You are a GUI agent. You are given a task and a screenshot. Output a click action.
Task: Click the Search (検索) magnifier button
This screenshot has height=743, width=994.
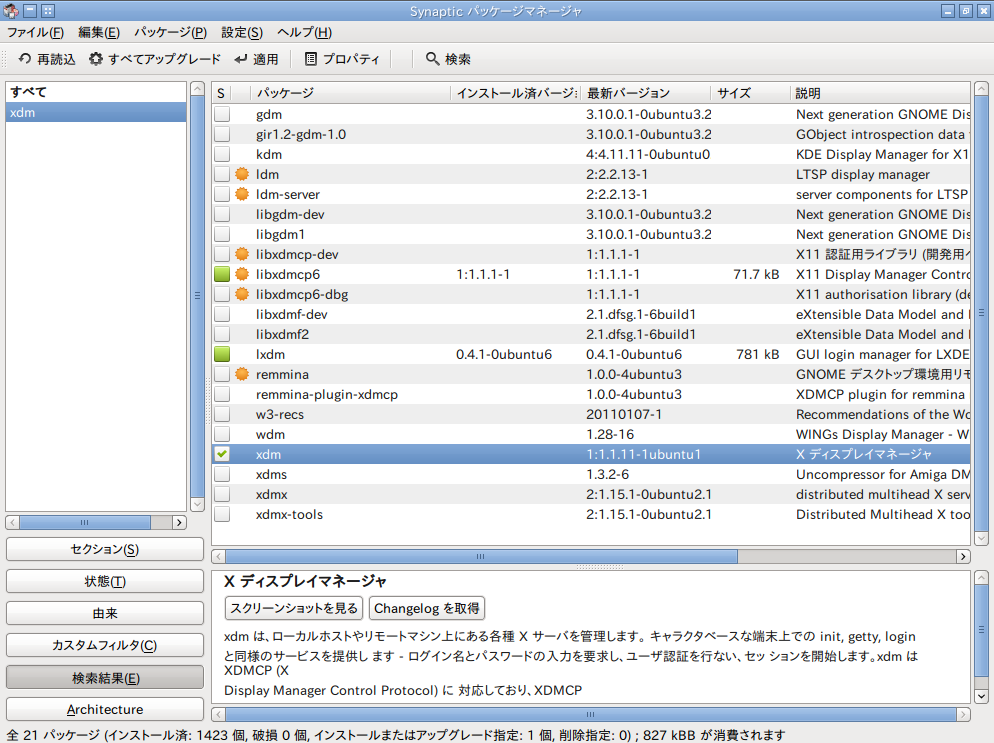448,59
